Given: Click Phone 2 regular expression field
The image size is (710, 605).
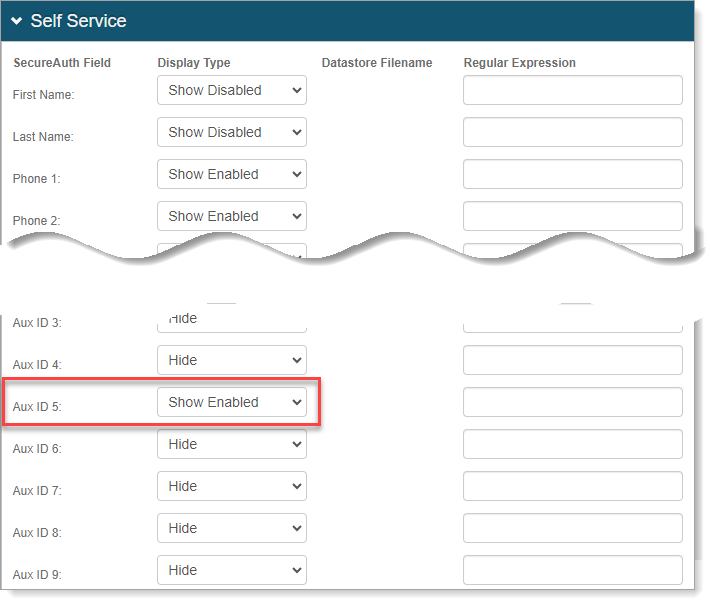Looking at the screenshot, I should [x=572, y=216].
